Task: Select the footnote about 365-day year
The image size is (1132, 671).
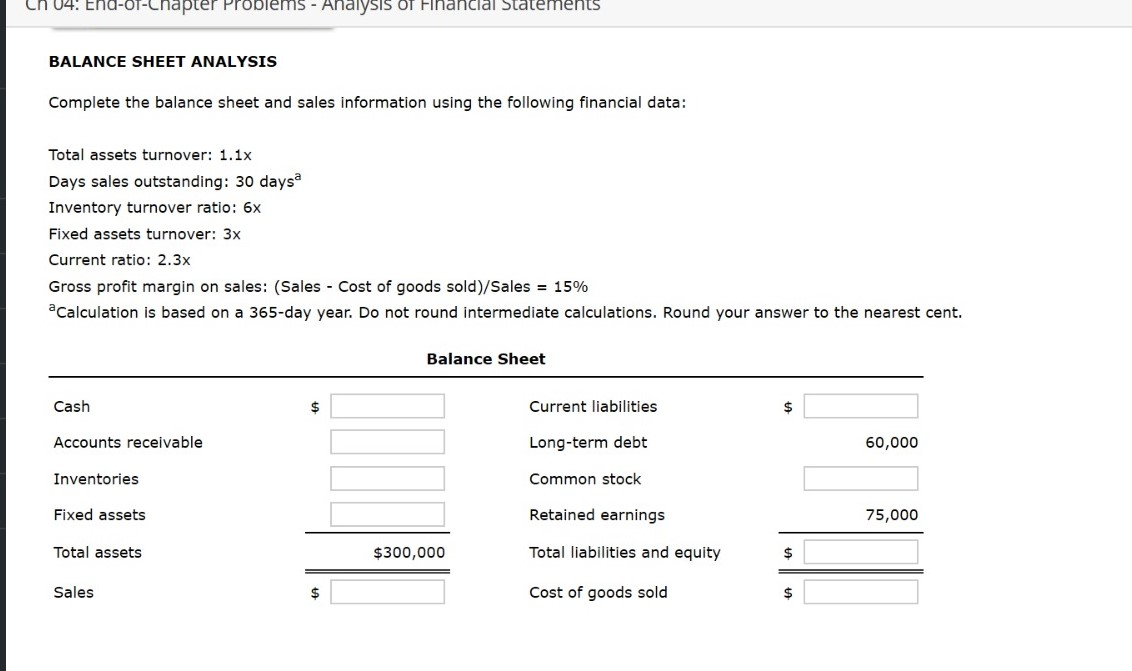Action: [505, 311]
